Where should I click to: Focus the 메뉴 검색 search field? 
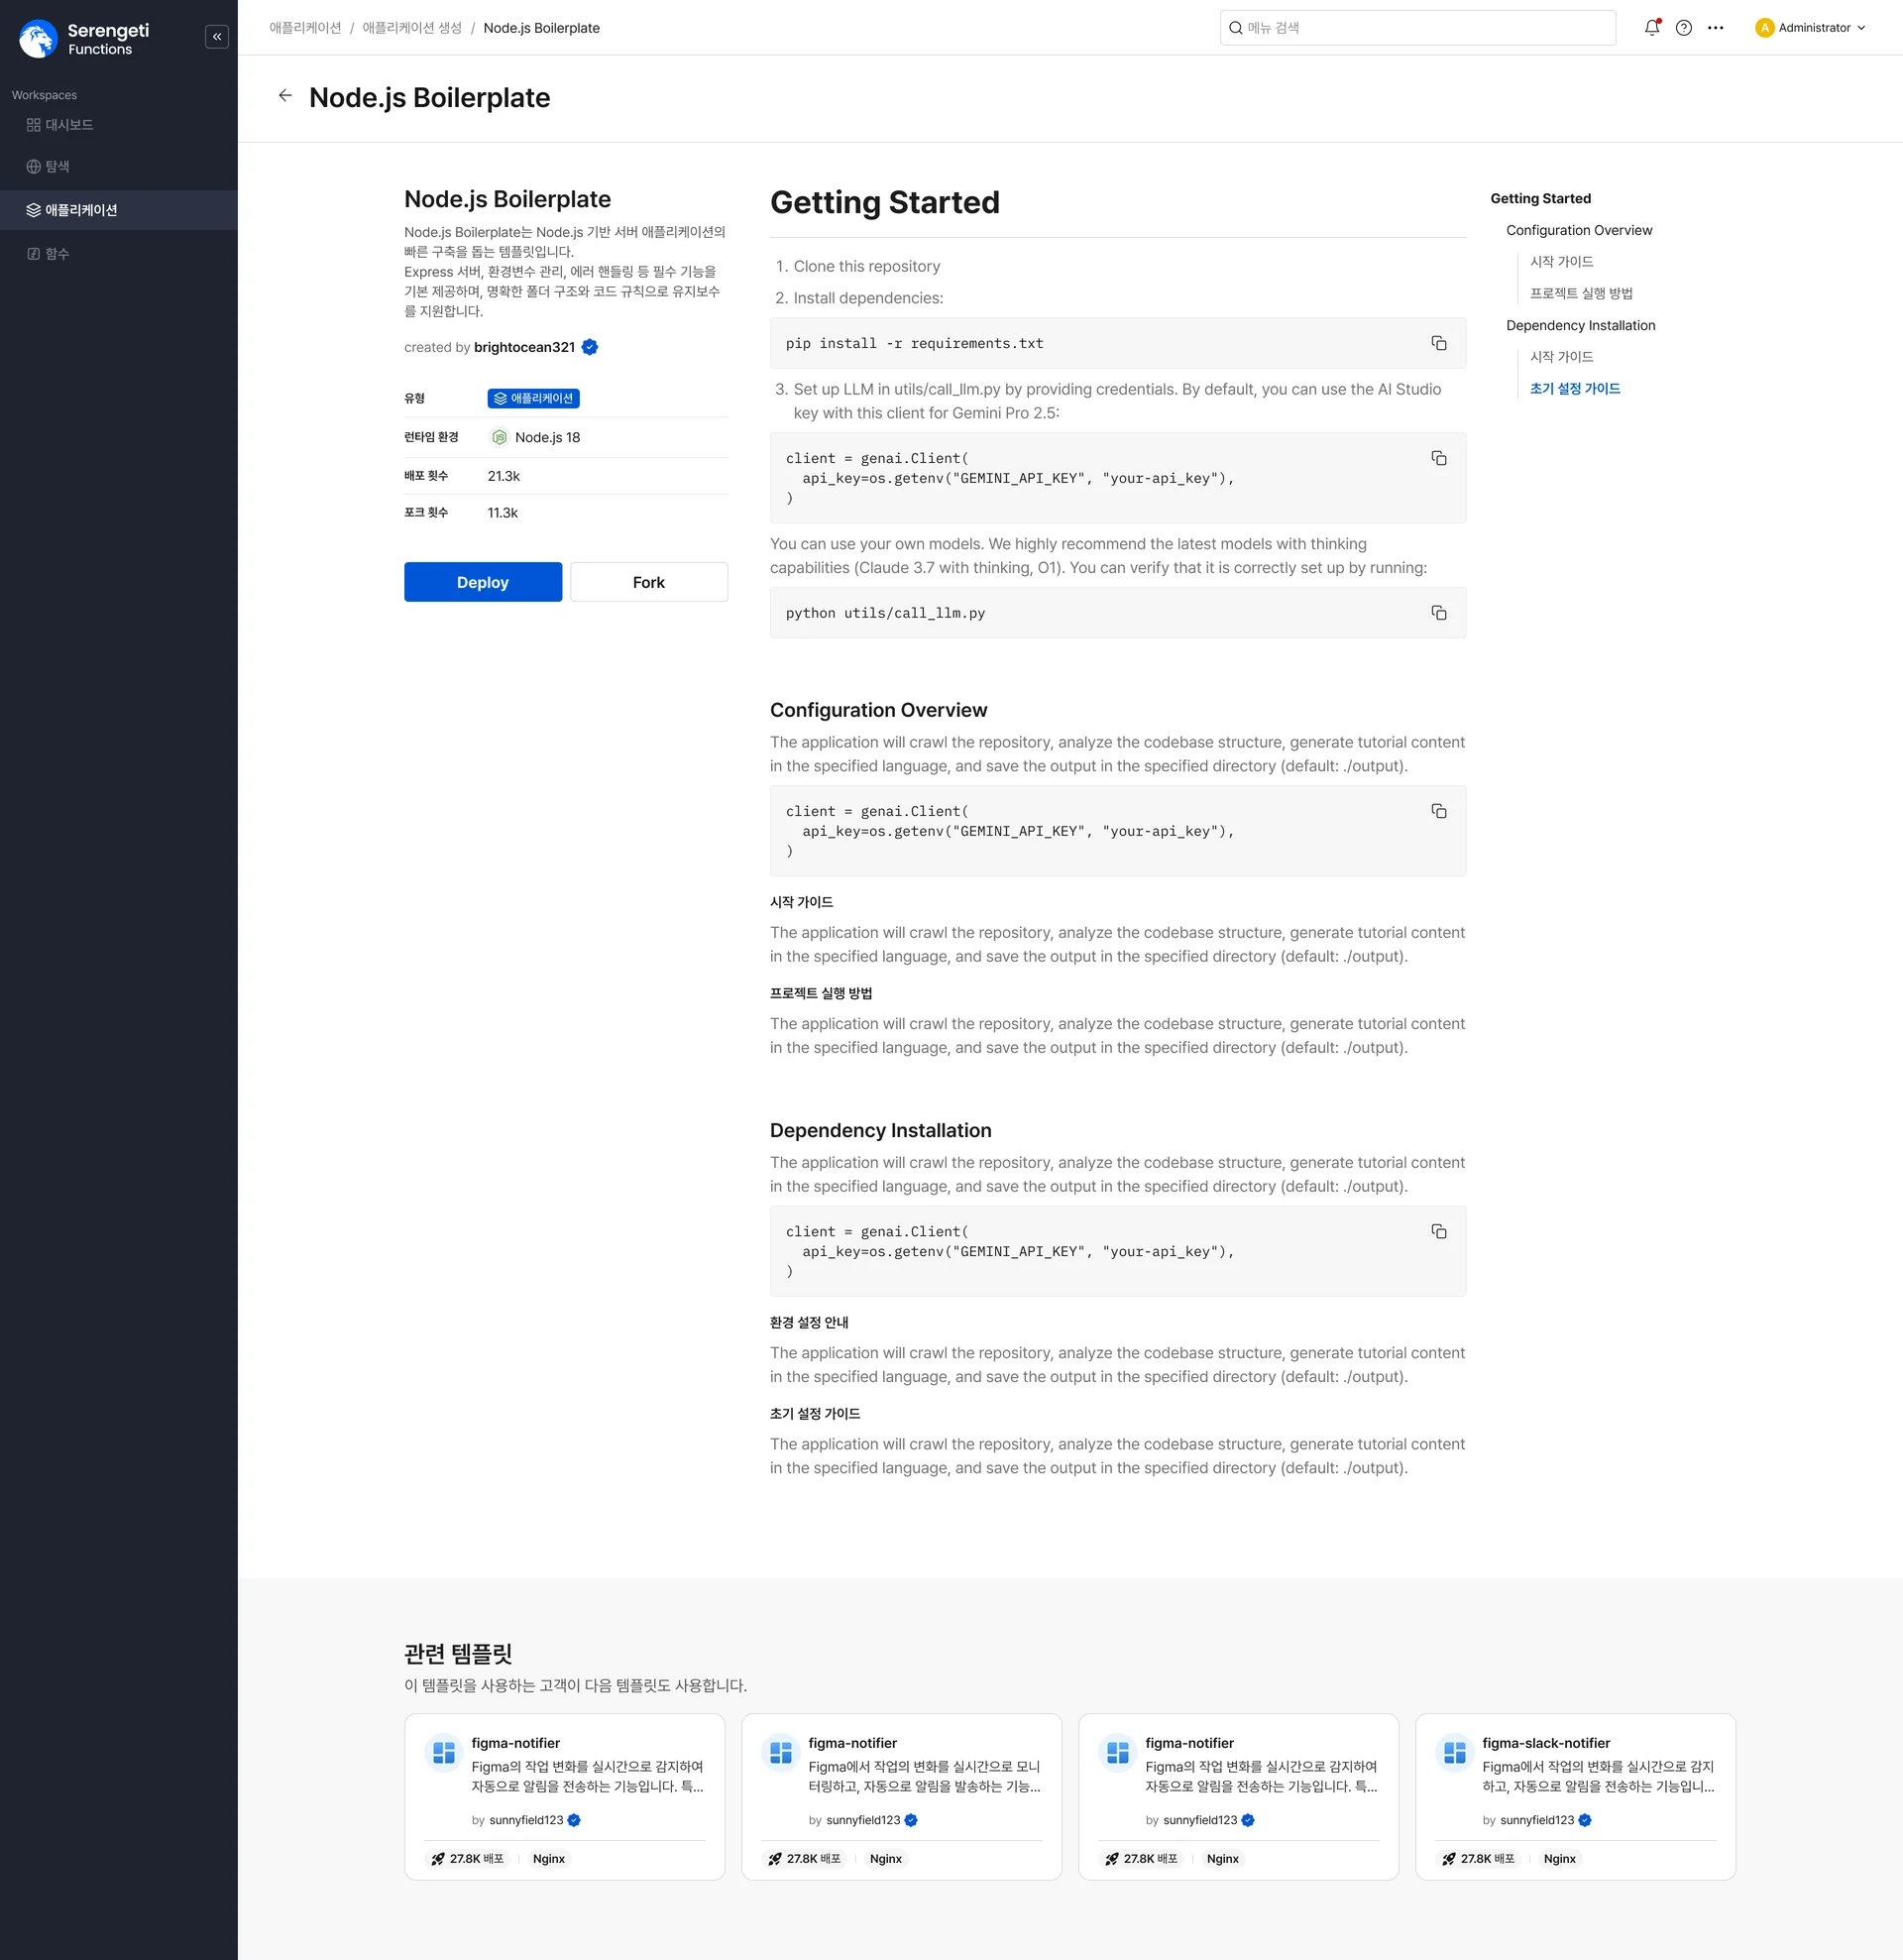[1417, 28]
